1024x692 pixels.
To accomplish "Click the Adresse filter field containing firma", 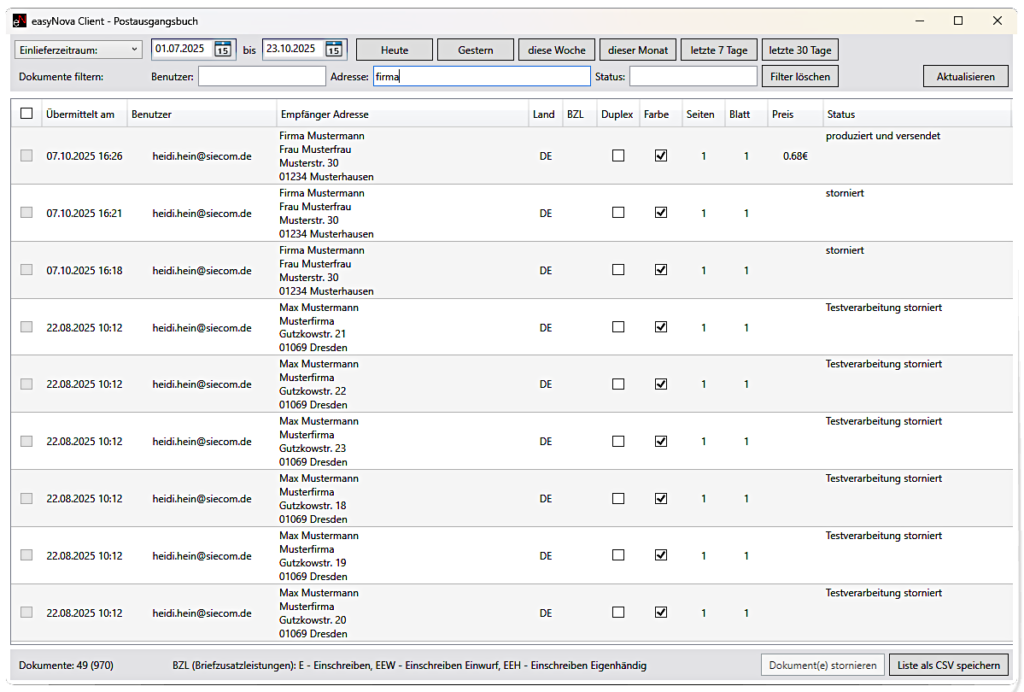I will [x=480, y=76].
